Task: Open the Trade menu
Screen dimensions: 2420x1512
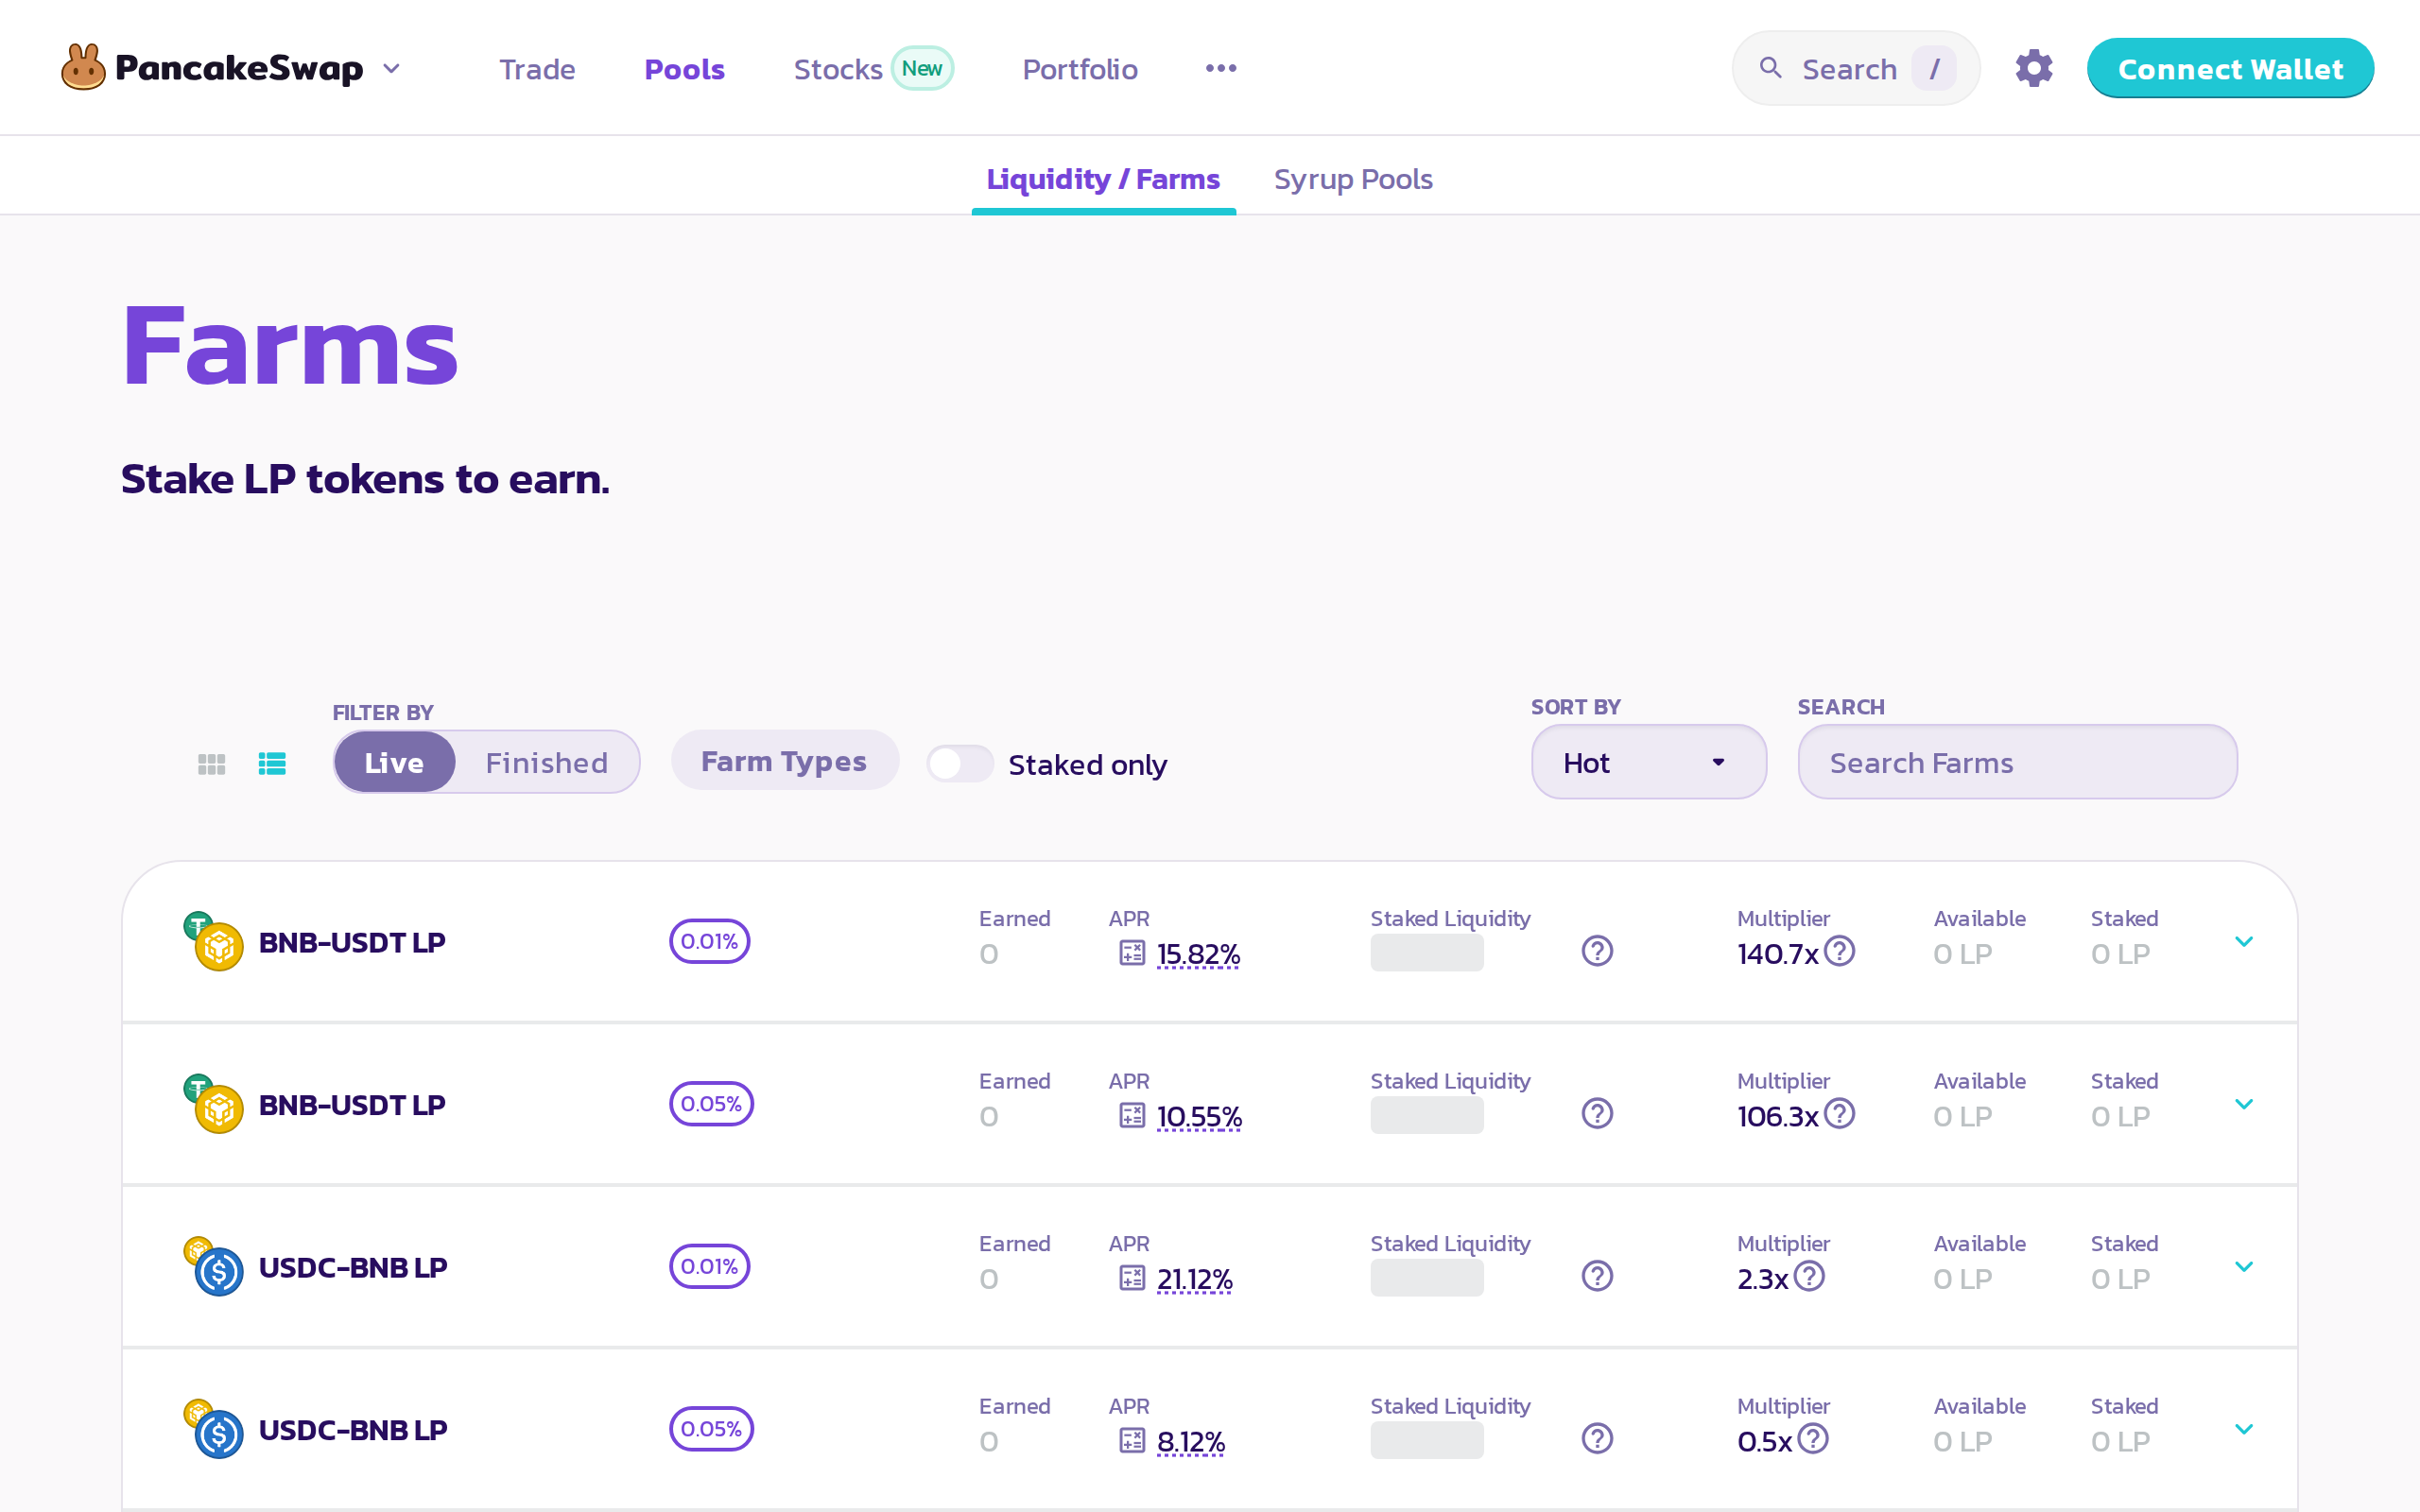Action: pyautogui.click(x=537, y=69)
